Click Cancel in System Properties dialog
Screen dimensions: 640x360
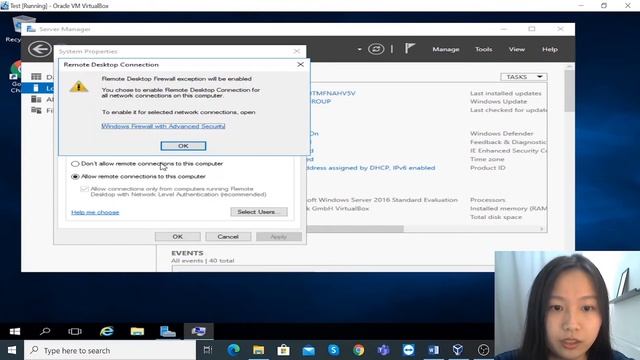click(x=228, y=236)
